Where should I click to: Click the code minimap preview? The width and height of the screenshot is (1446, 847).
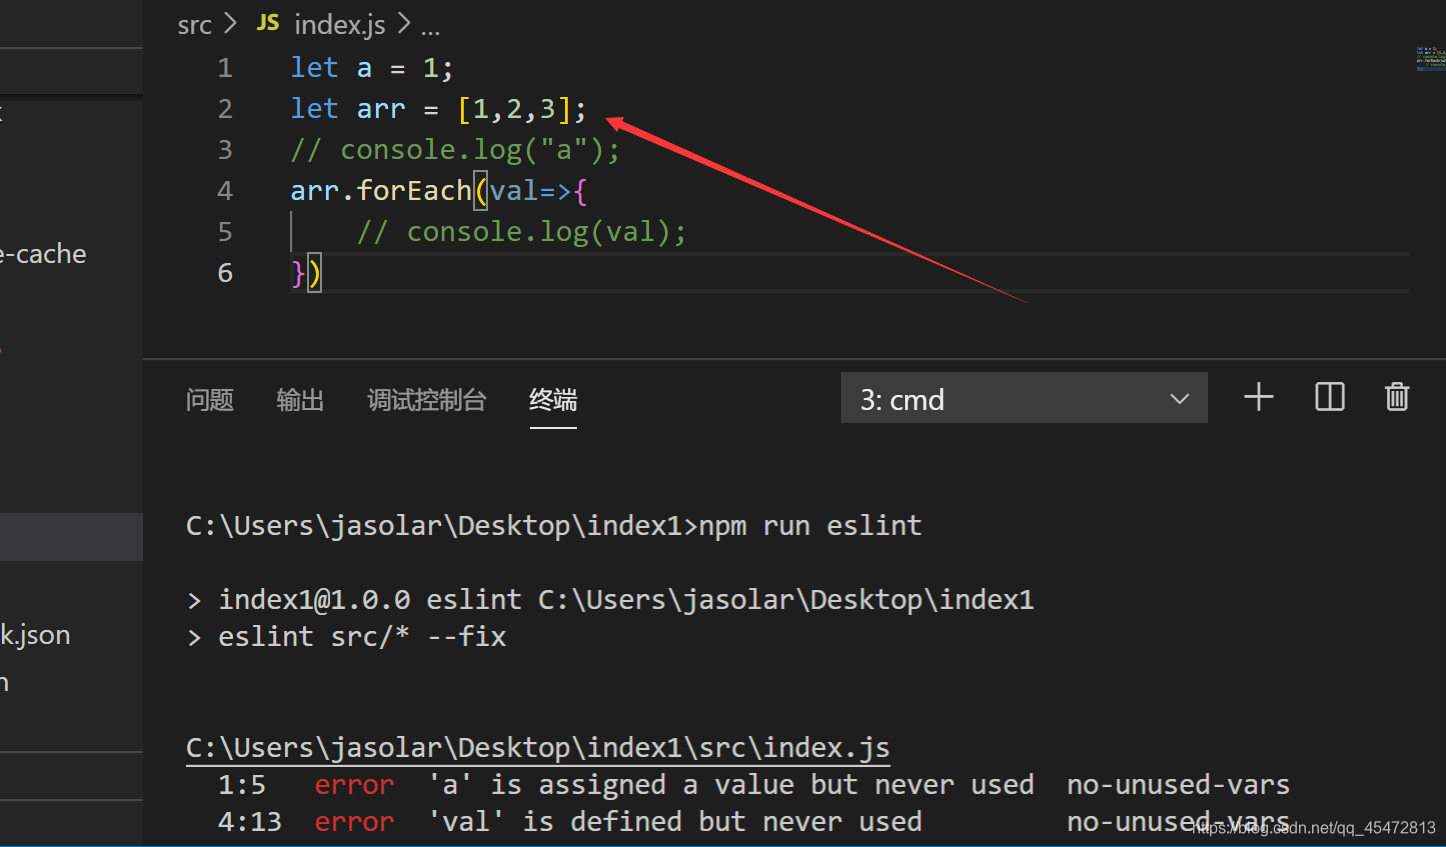(x=1430, y=58)
